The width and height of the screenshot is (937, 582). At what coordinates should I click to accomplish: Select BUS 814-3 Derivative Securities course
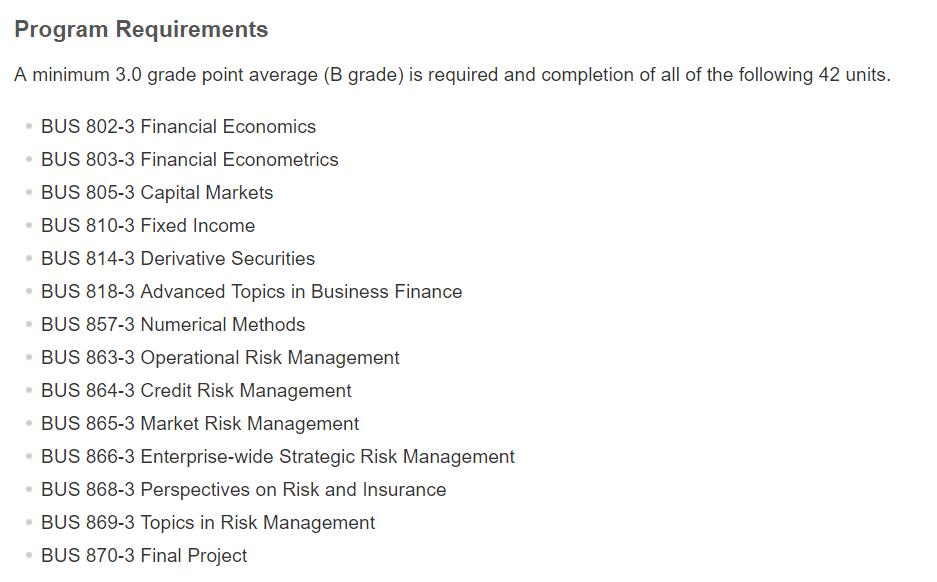tap(178, 259)
